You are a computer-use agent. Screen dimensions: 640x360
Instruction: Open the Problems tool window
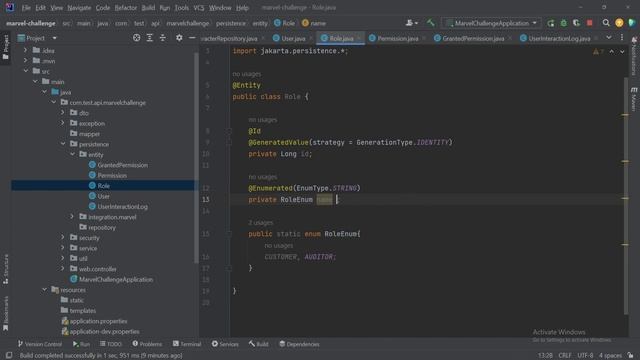(147, 344)
